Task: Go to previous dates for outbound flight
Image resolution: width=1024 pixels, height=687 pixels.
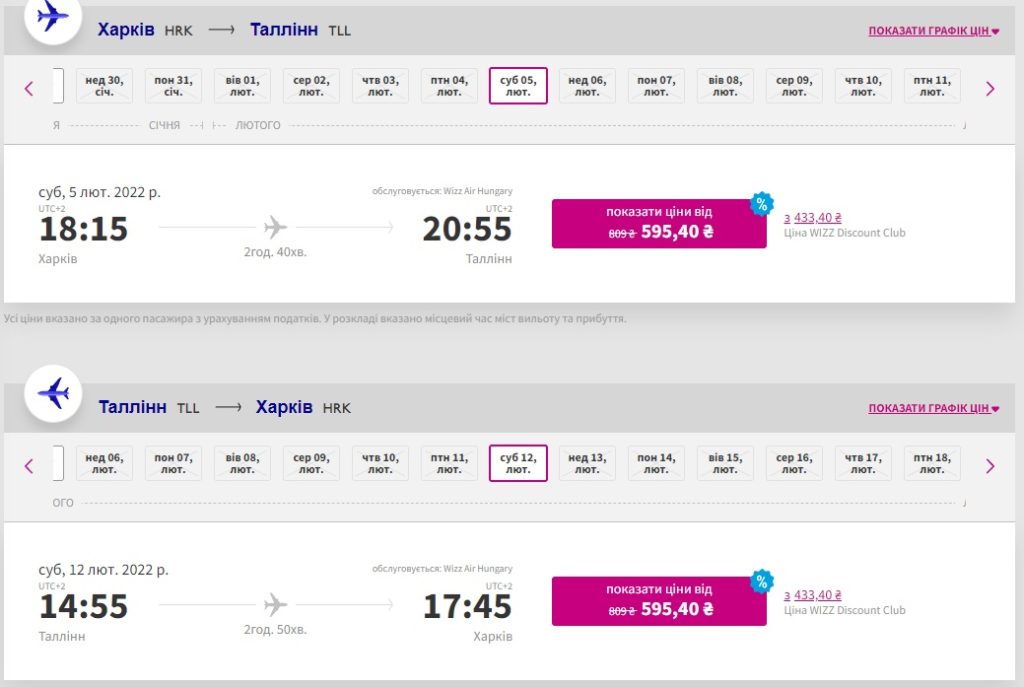Action: (x=29, y=88)
